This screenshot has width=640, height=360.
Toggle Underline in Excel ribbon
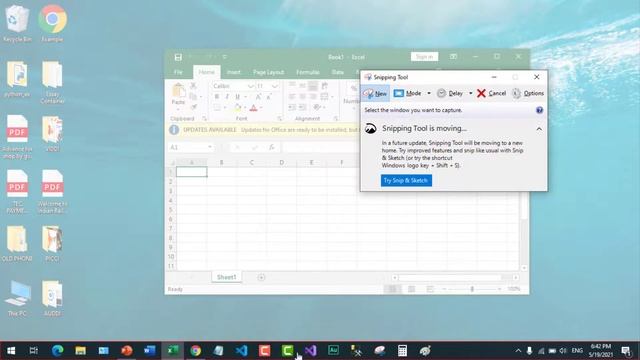(x=238, y=97)
